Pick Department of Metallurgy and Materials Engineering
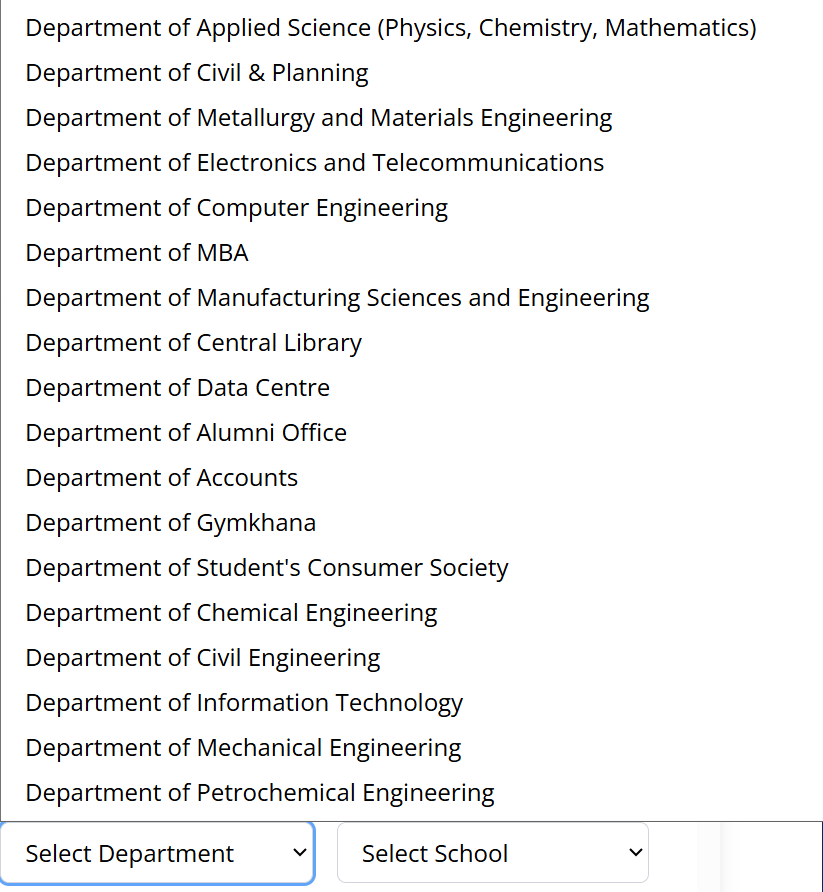823x892 pixels. click(318, 118)
